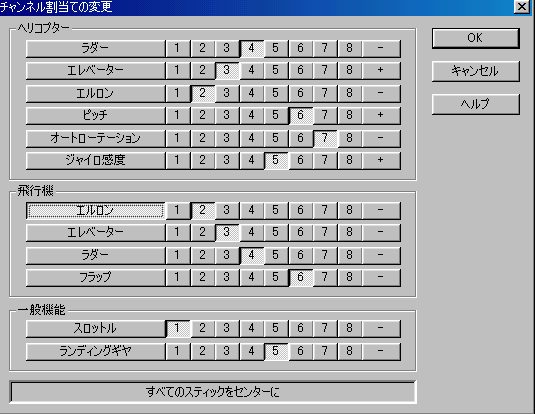Confirm with the OK button
Image resolution: width=535 pixels, height=414 pixels.
coord(476,38)
